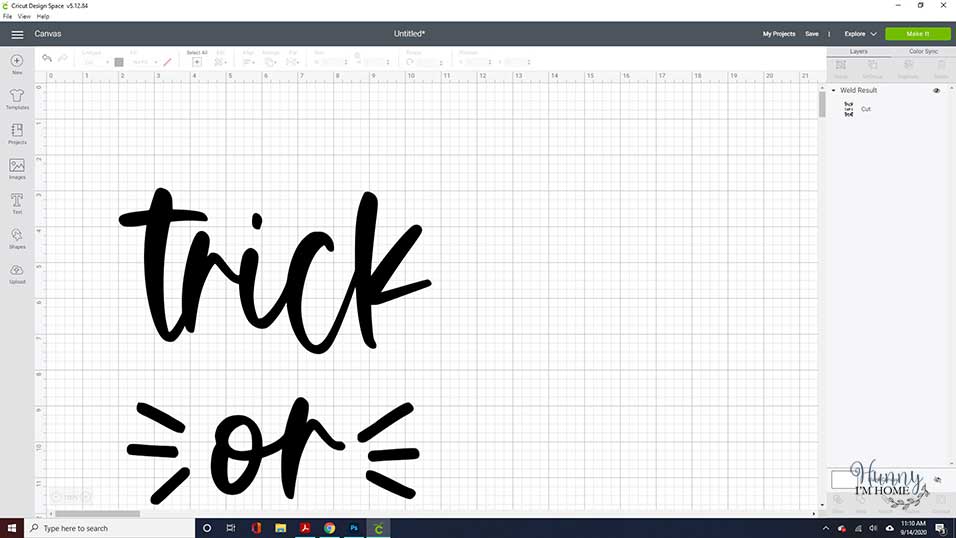Open the Upload panel
Image resolution: width=956 pixels, height=538 pixels.
point(17,273)
